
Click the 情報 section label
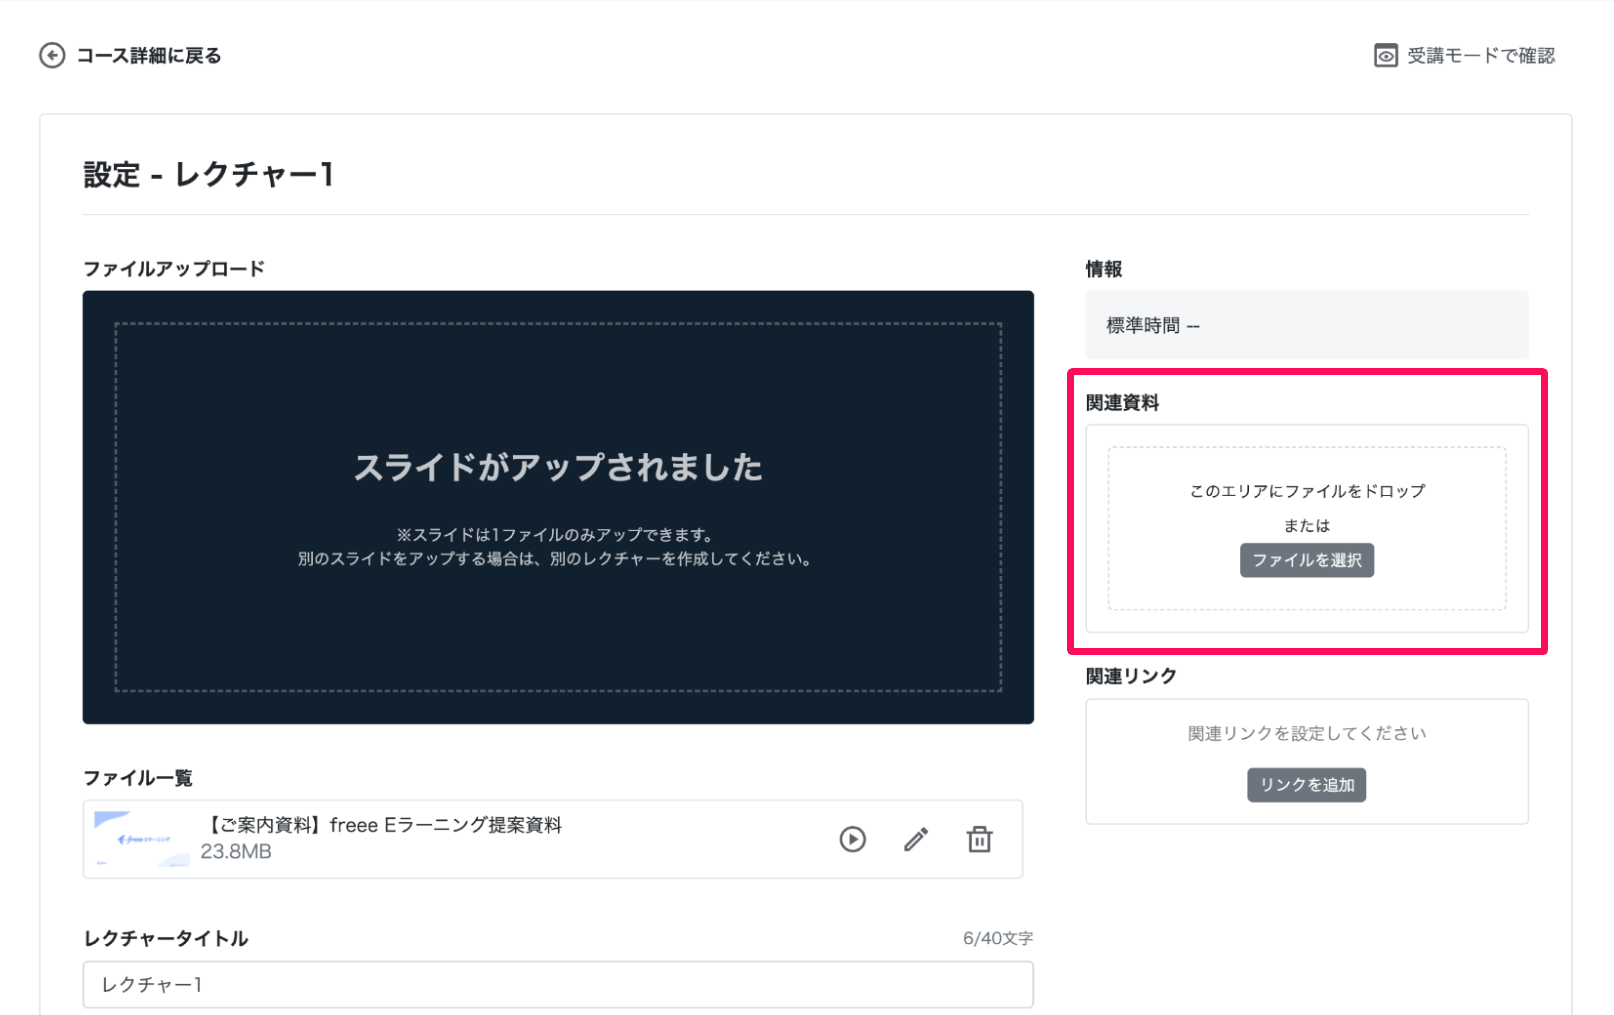pyautogui.click(x=1104, y=269)
